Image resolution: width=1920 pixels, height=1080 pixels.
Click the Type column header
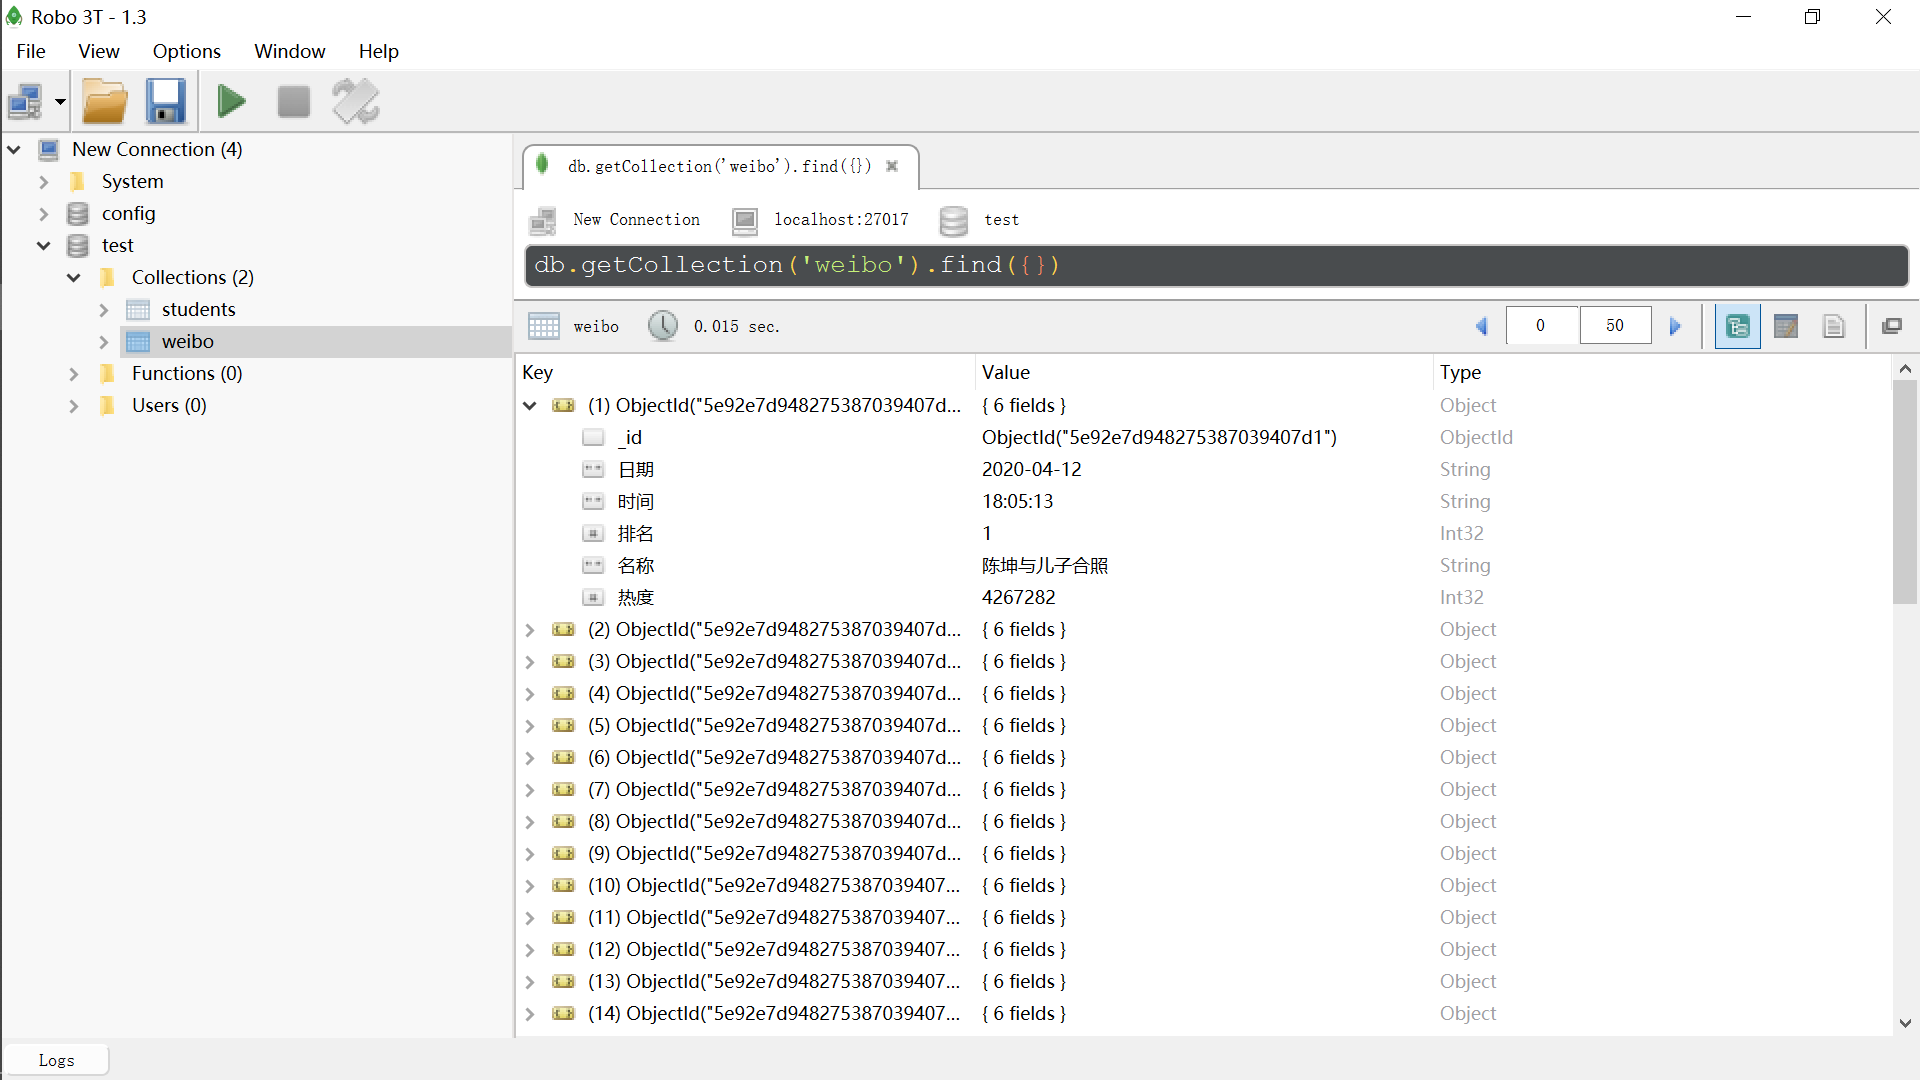click(1662, 372)
